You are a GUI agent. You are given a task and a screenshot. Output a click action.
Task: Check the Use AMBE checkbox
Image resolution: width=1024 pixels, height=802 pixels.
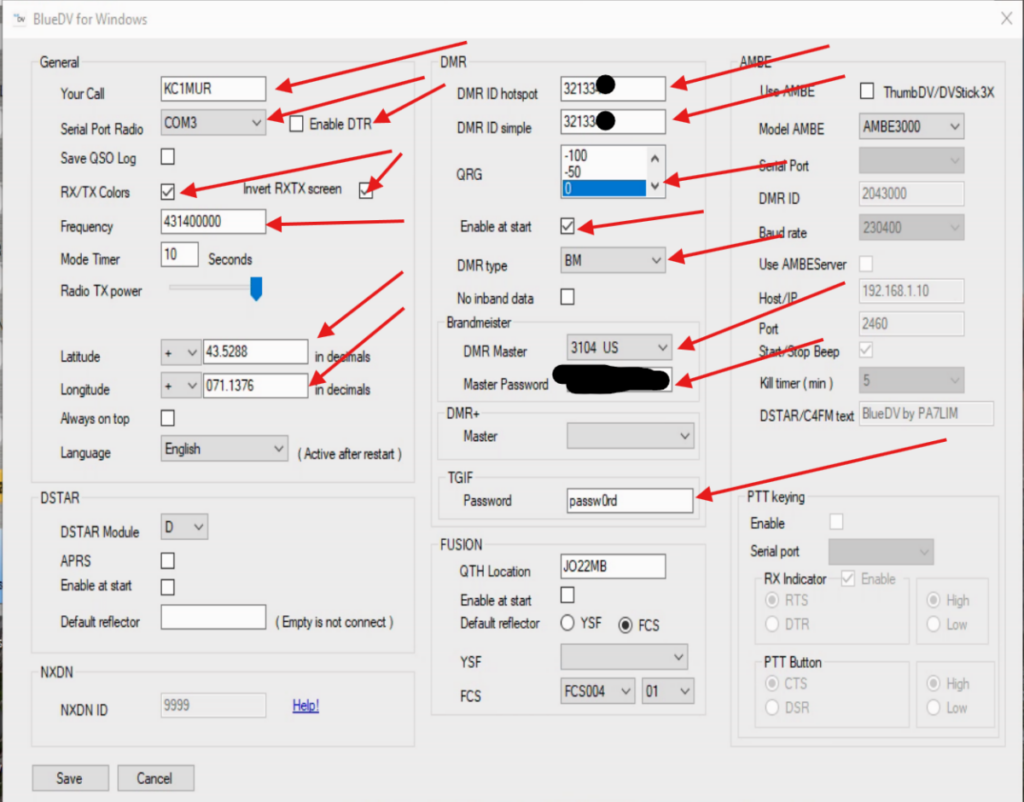(x=867, y=91)
